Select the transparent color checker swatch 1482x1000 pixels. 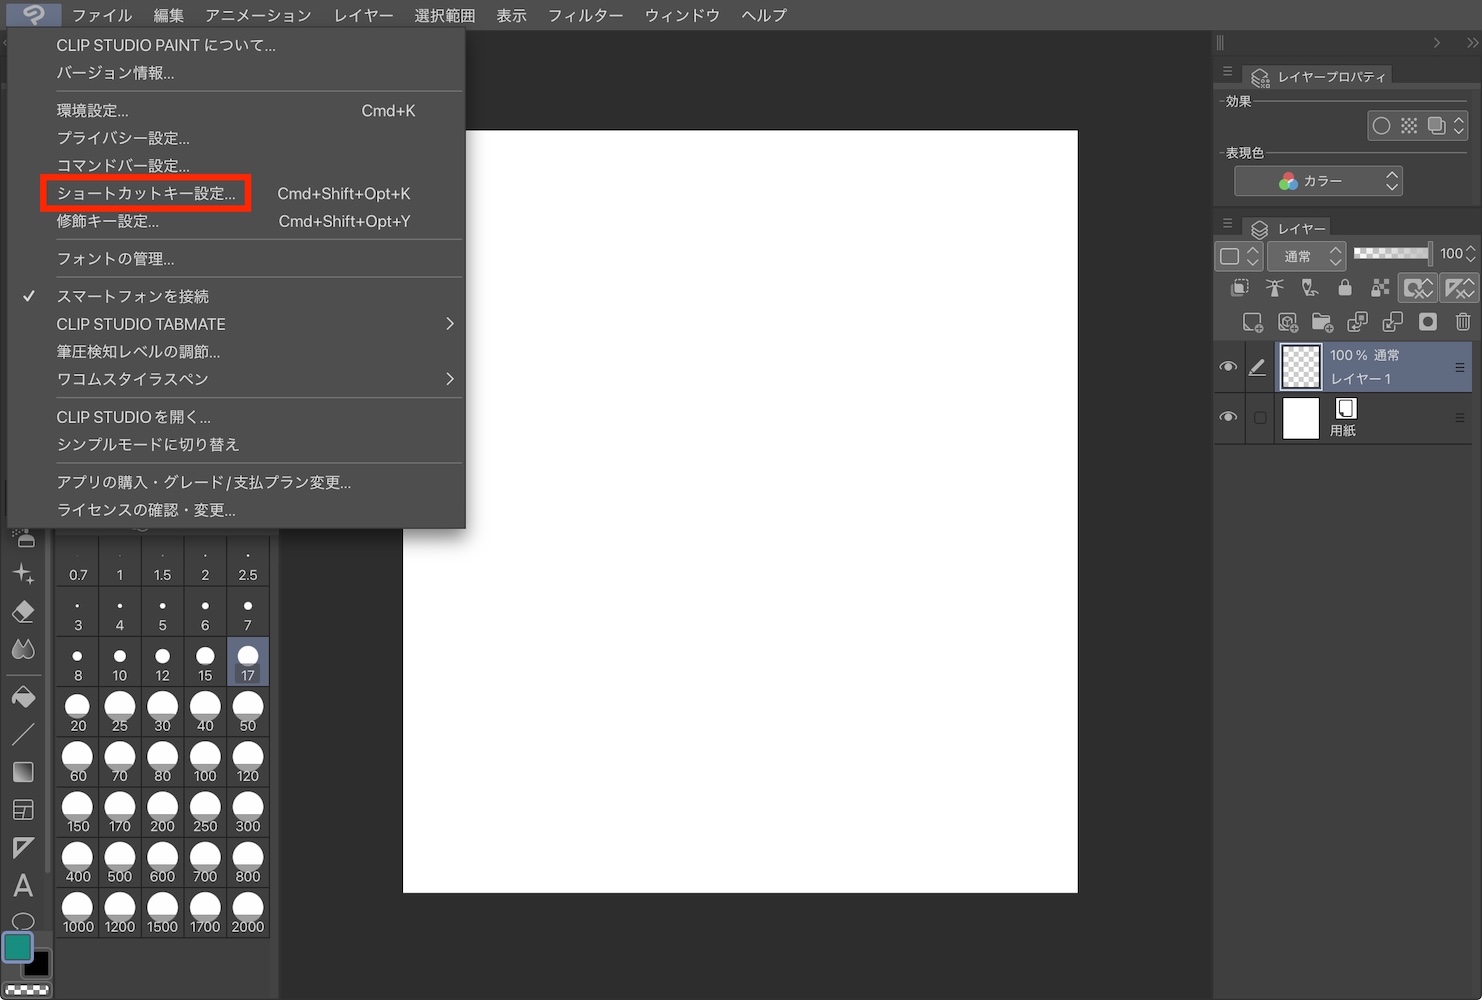pos(27,989)
